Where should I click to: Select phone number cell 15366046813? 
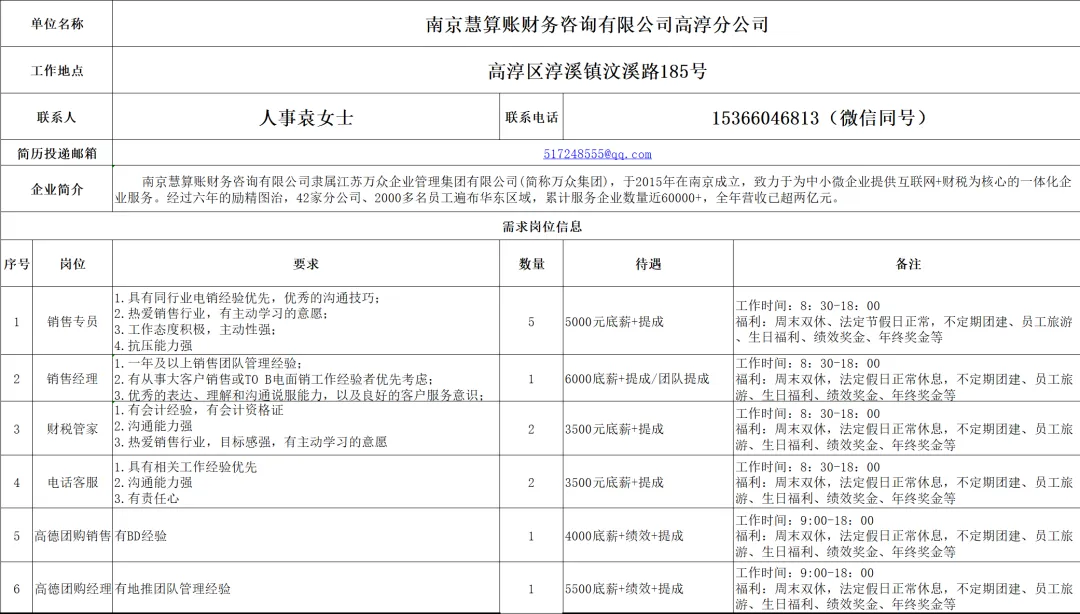[821, 117]
